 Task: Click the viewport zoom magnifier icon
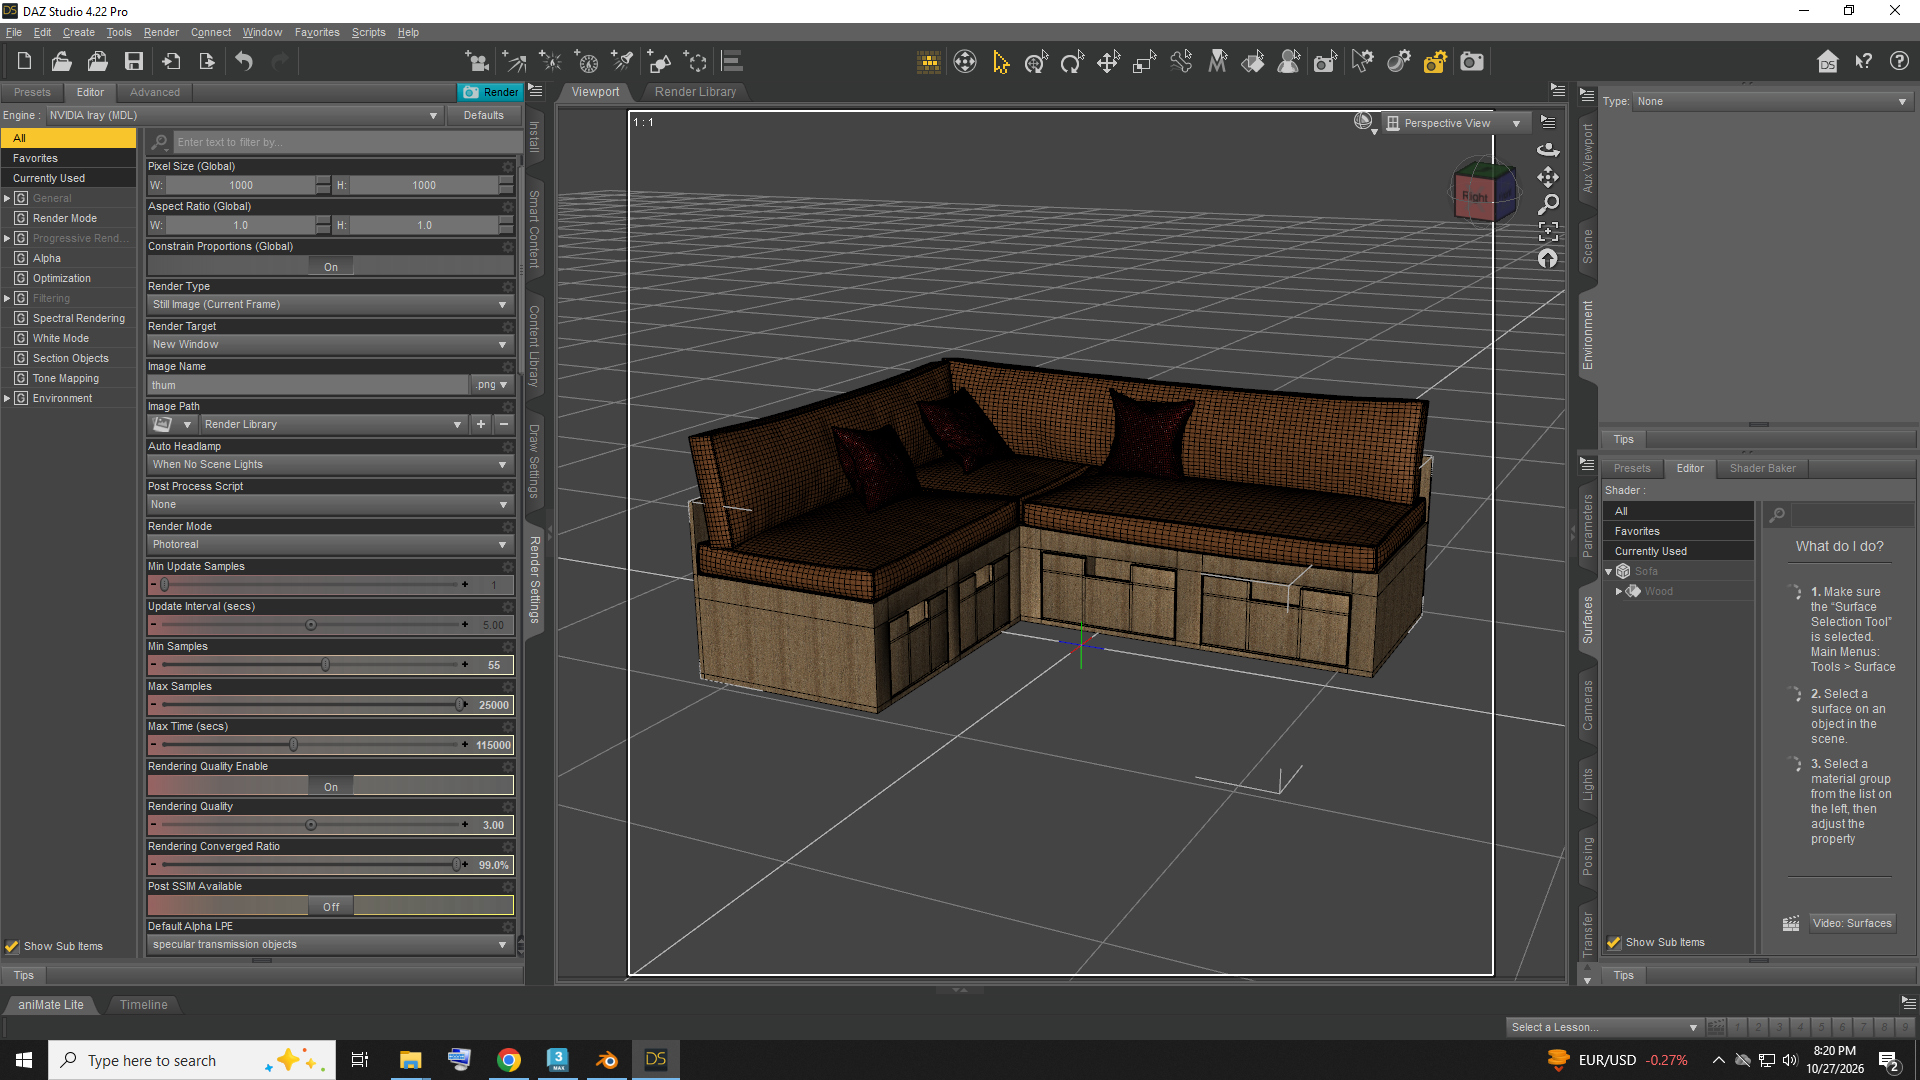pos(1548,204)
